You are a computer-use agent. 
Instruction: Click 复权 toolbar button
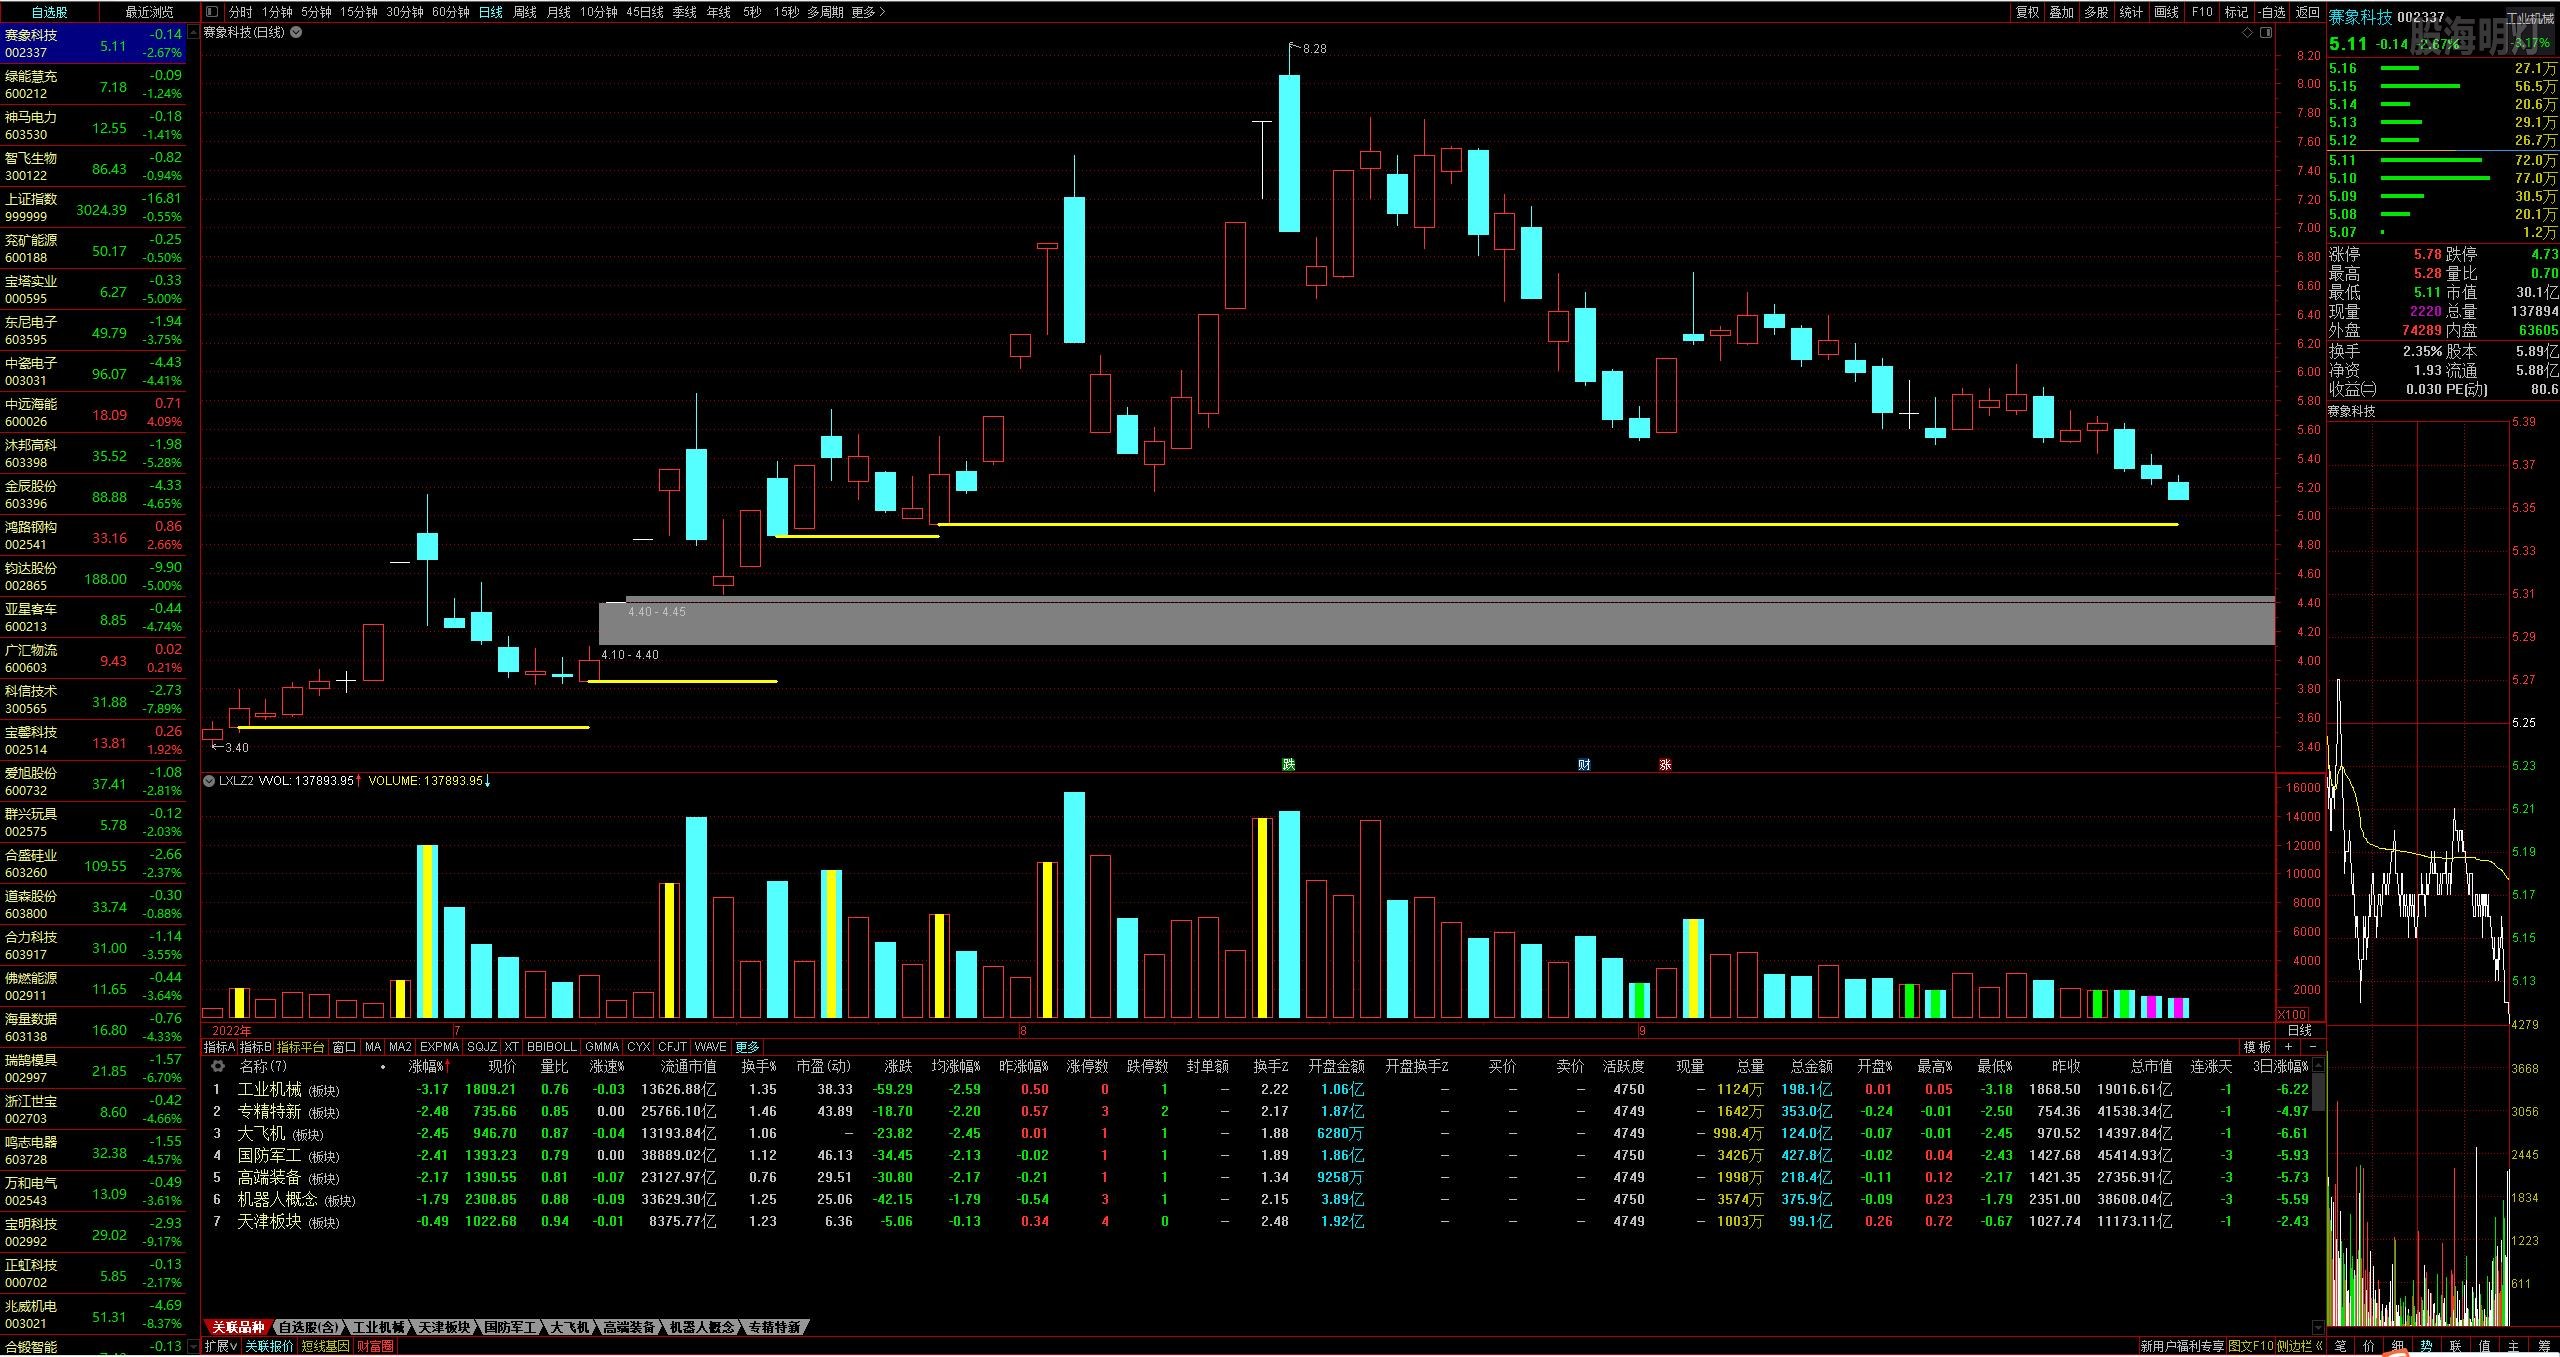[2027, 12]
